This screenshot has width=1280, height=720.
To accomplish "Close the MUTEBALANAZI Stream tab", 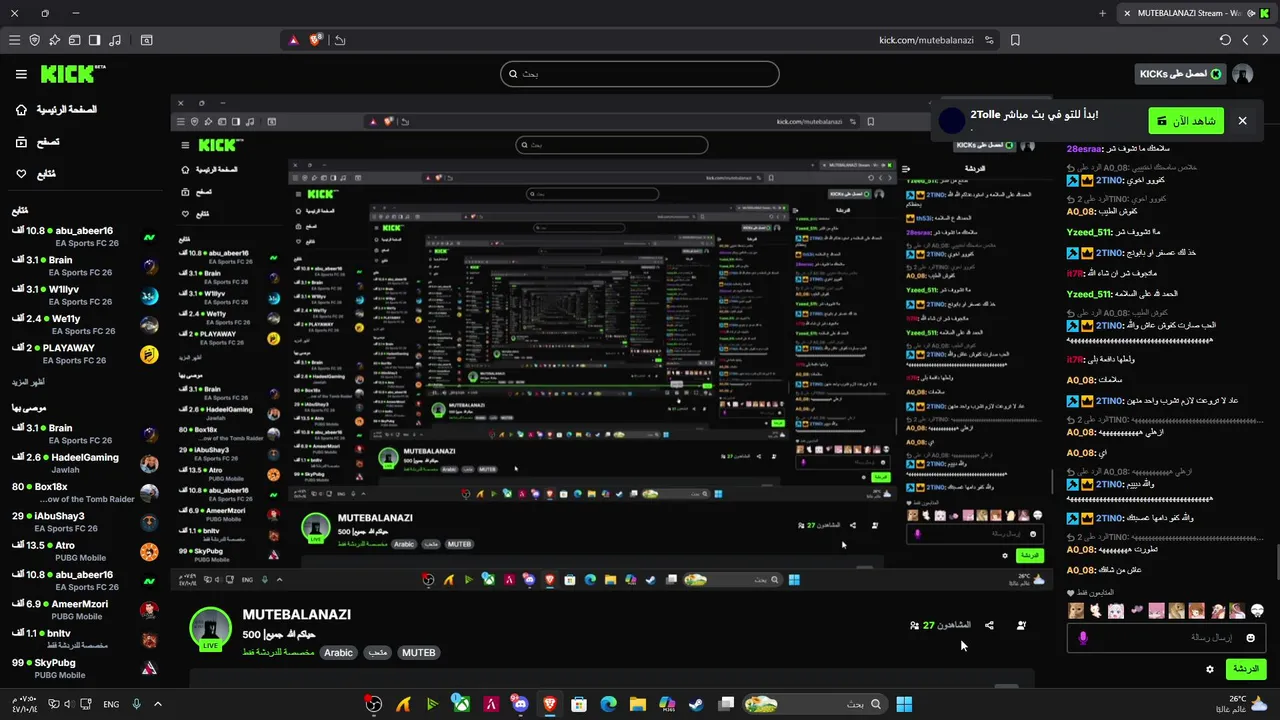I will [x=1127, y=13].
